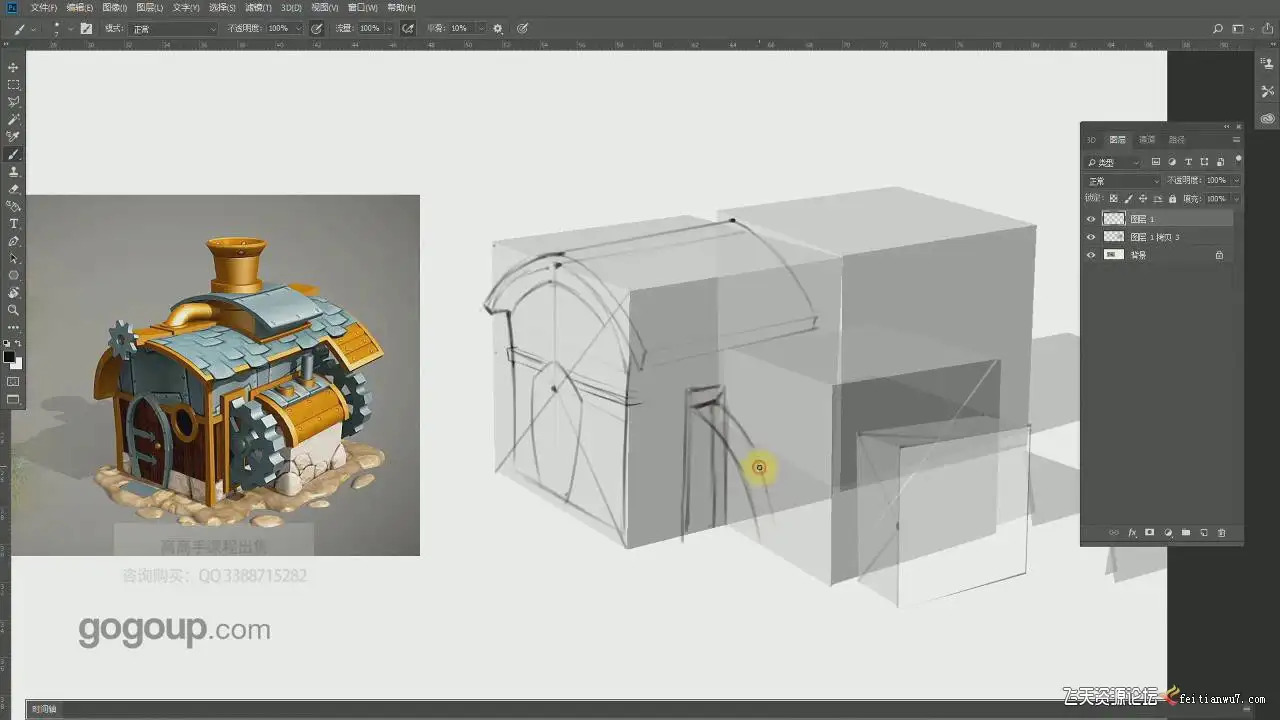Viewport: 1280px width, 720px height.
Task: Select the Move tool
Action: 14,67
